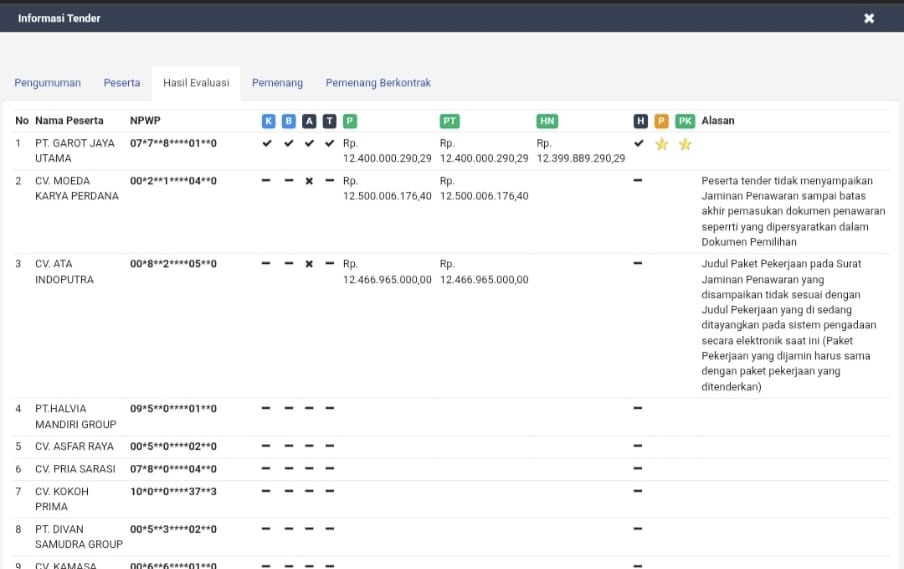
Task: Close the Informasi Tender dialog
Action: [869, 18]
